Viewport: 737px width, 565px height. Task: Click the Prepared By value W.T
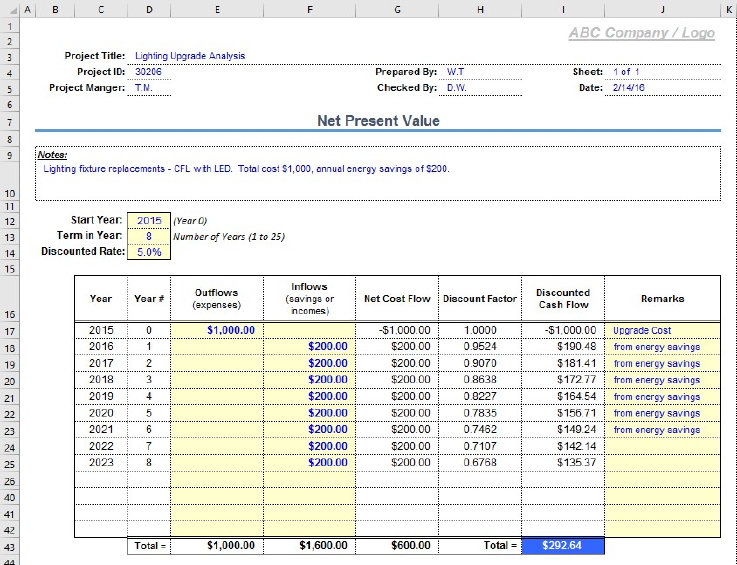pos(456,72)
